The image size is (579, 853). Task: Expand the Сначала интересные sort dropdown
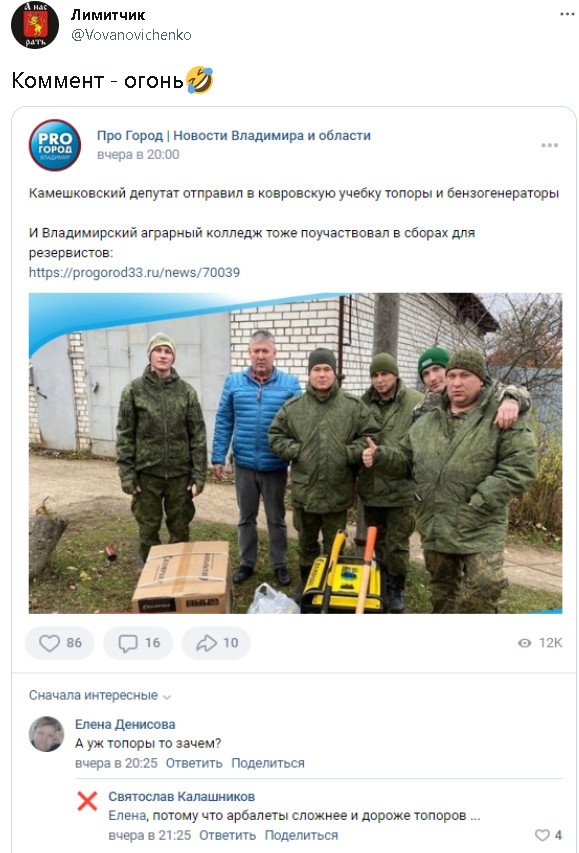pyautogui.click(x=100, y=695)
